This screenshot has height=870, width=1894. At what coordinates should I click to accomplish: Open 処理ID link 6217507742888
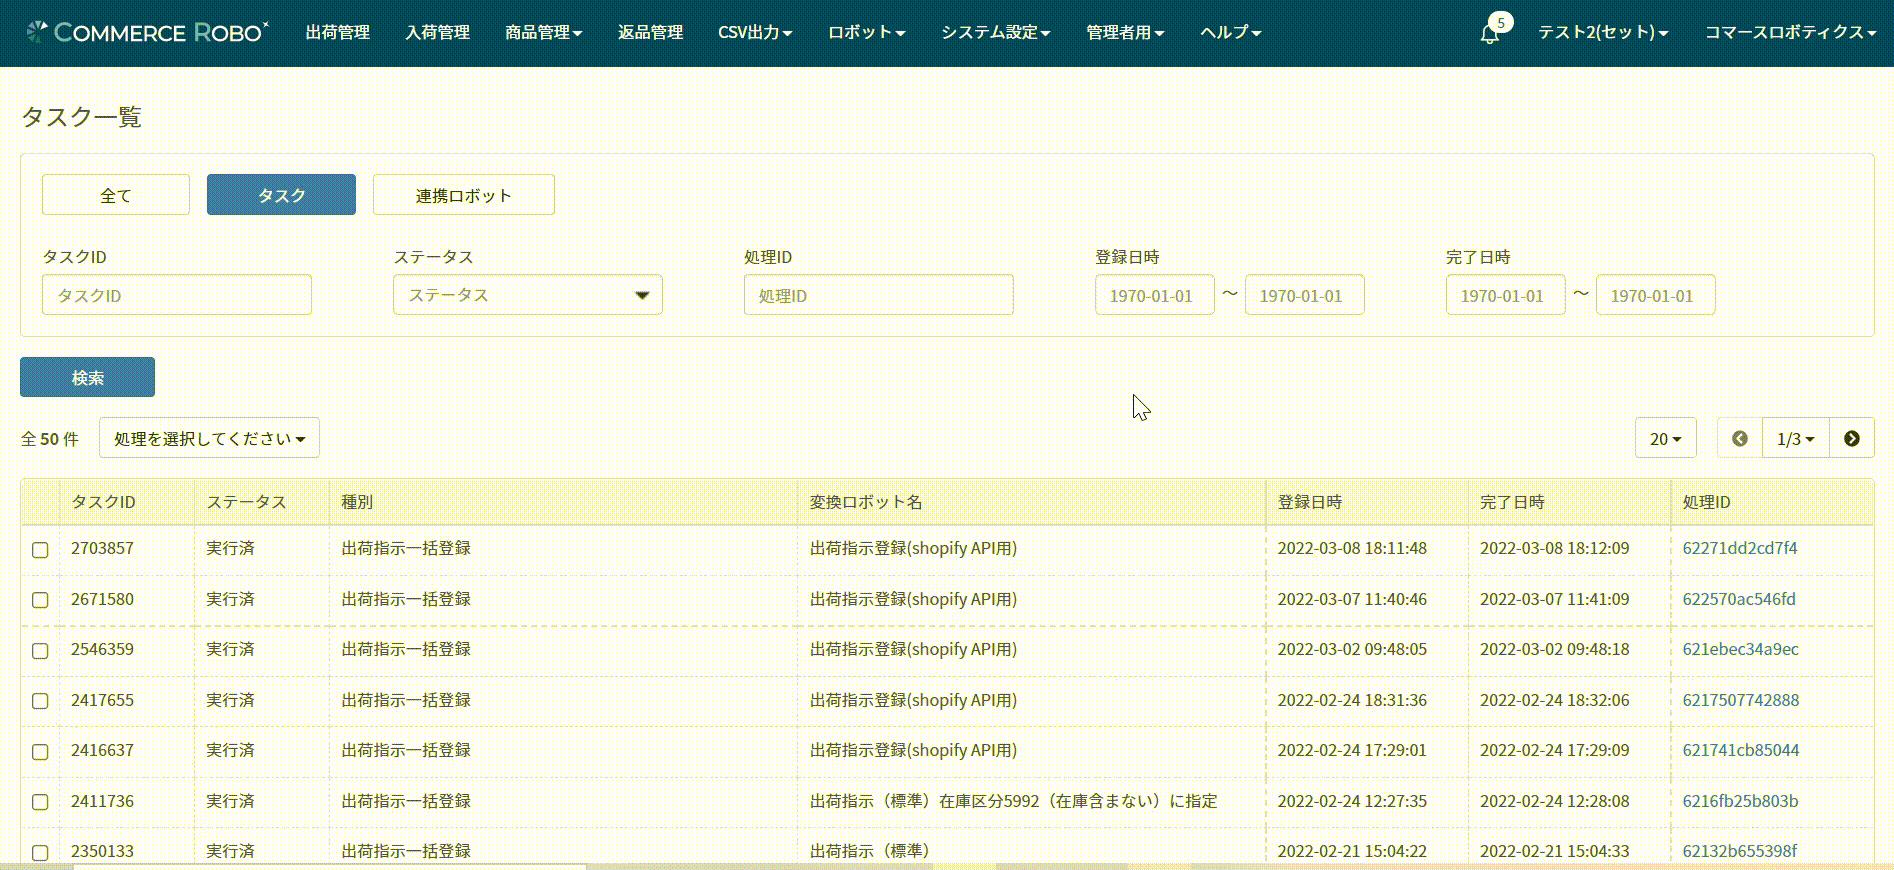coord(1740,700)
